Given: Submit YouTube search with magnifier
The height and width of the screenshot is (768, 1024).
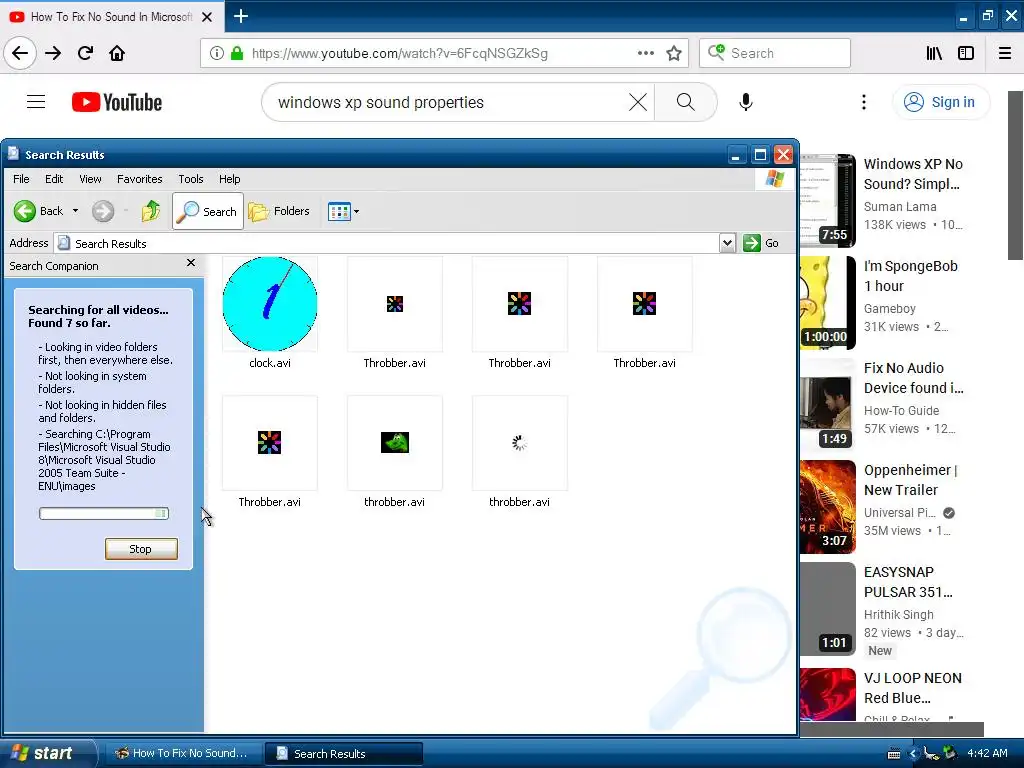Looking at the screenshot, I should 685,102.
